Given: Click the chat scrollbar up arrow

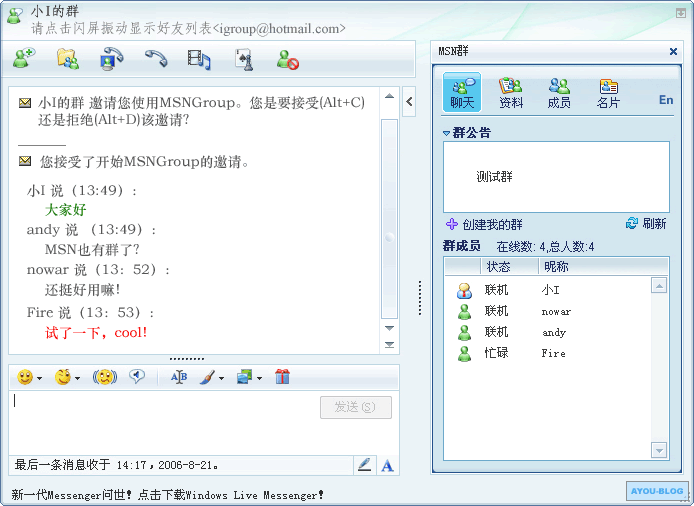Looking at the screenshot, I should point(389,96).
